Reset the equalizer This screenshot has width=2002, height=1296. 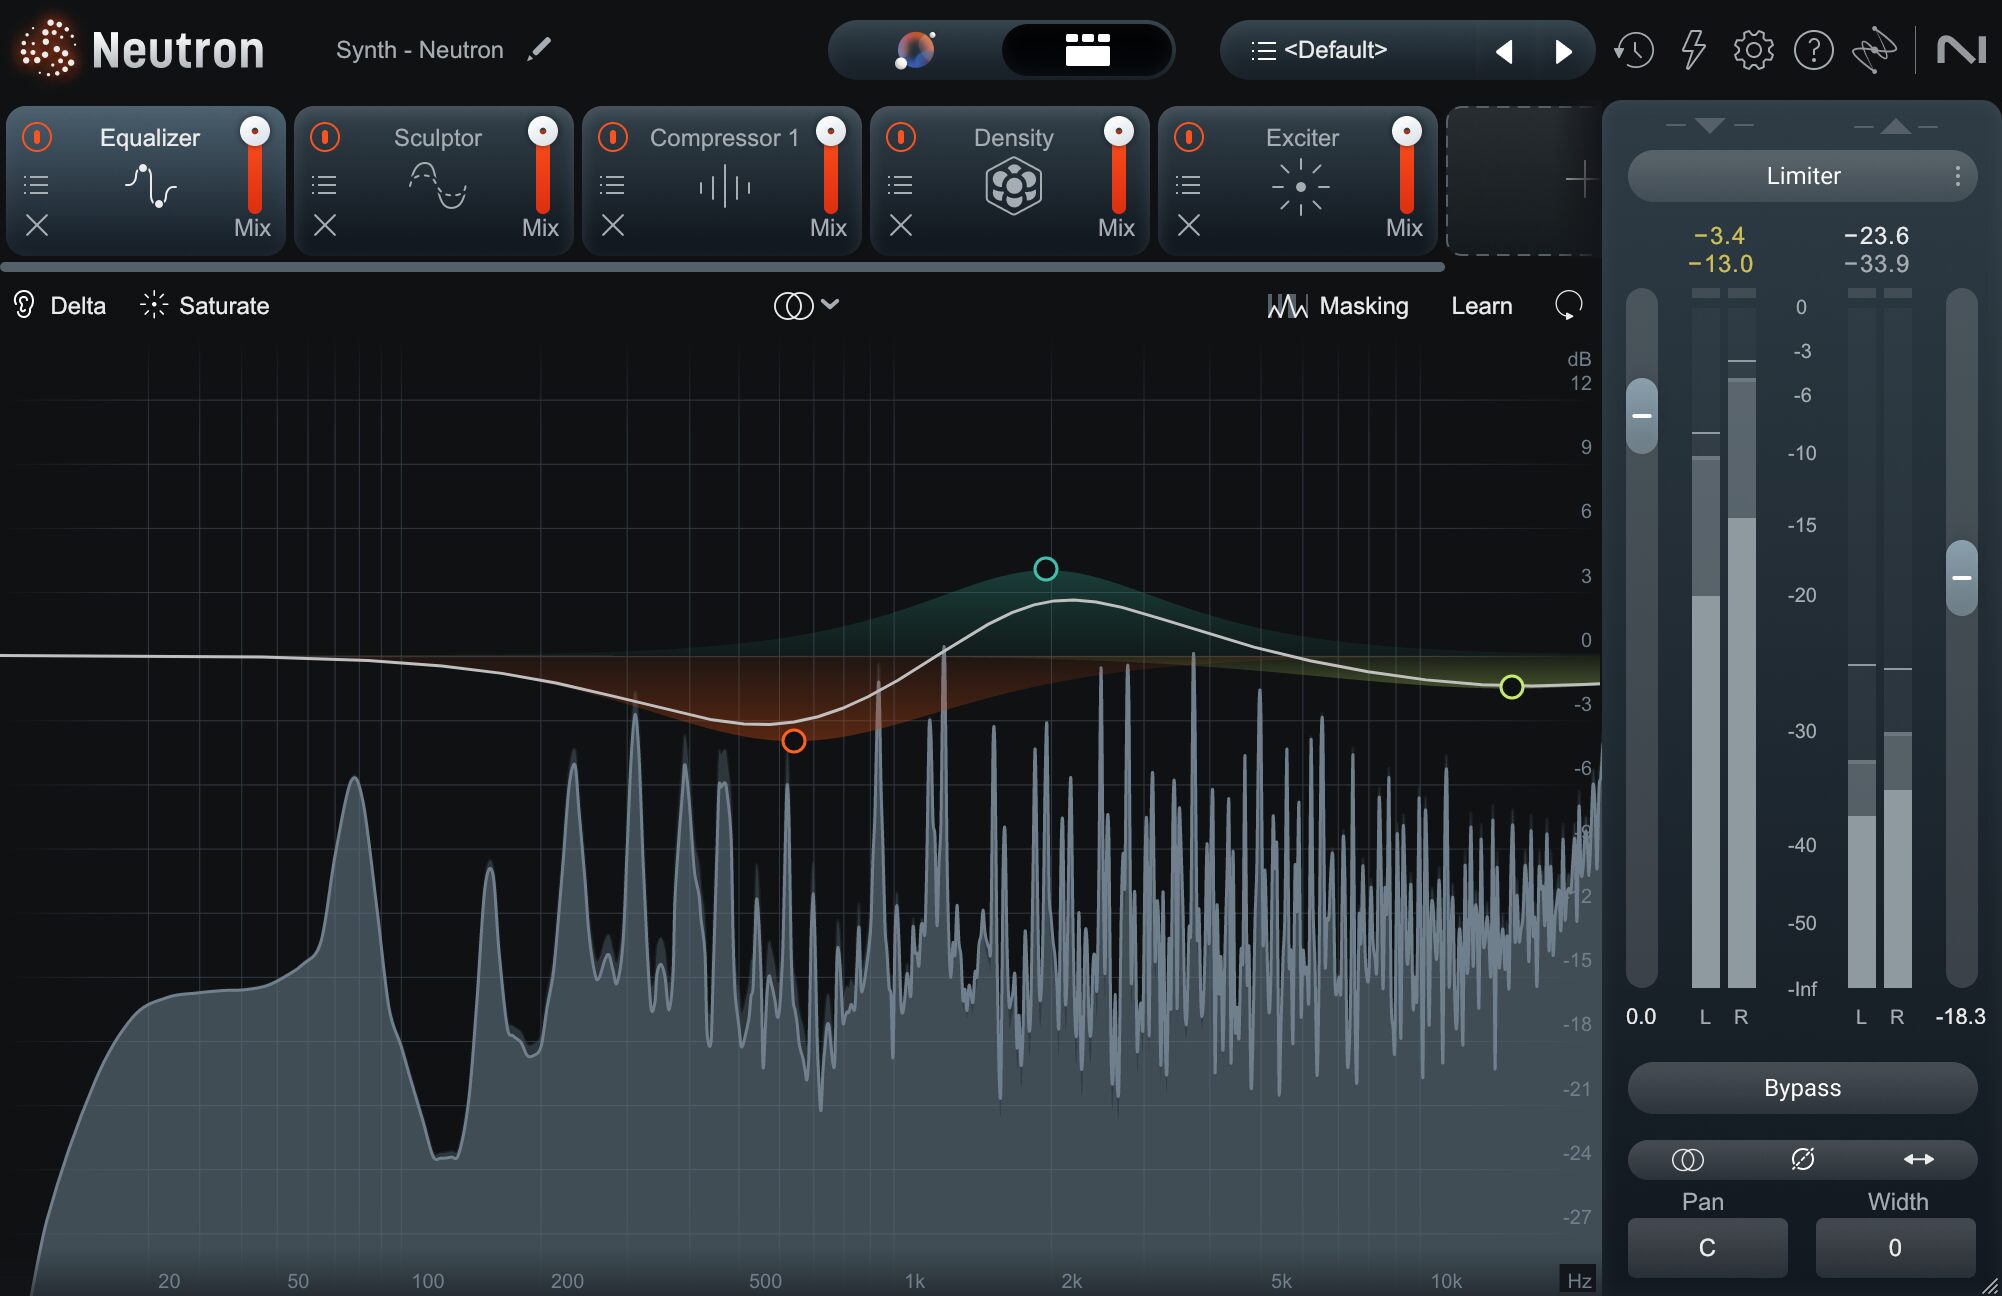(1568, 305)
